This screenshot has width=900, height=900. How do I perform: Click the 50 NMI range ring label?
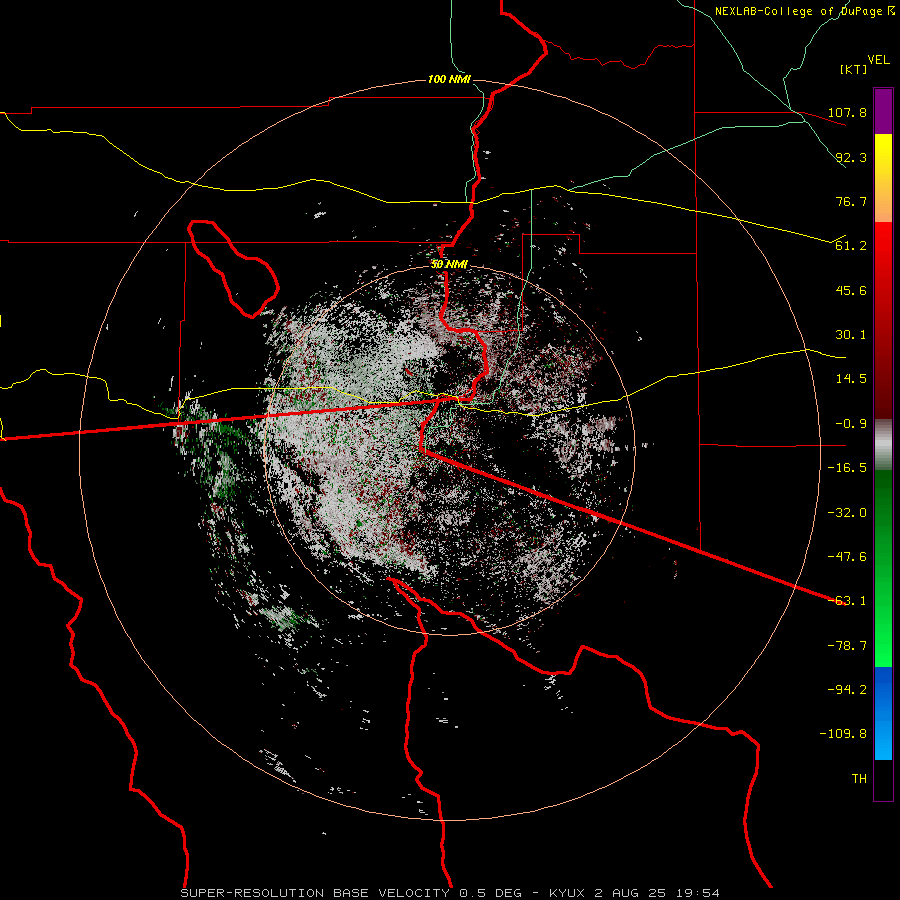pyautogui.click(x=449, y=264)
